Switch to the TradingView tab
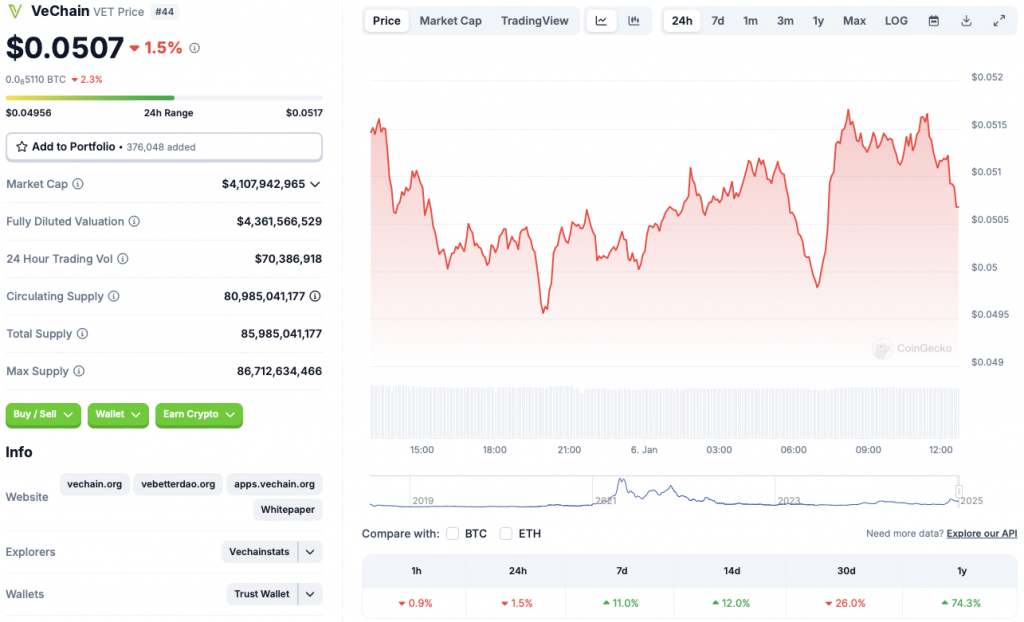Screen dimensions: 1024x622 535,21
